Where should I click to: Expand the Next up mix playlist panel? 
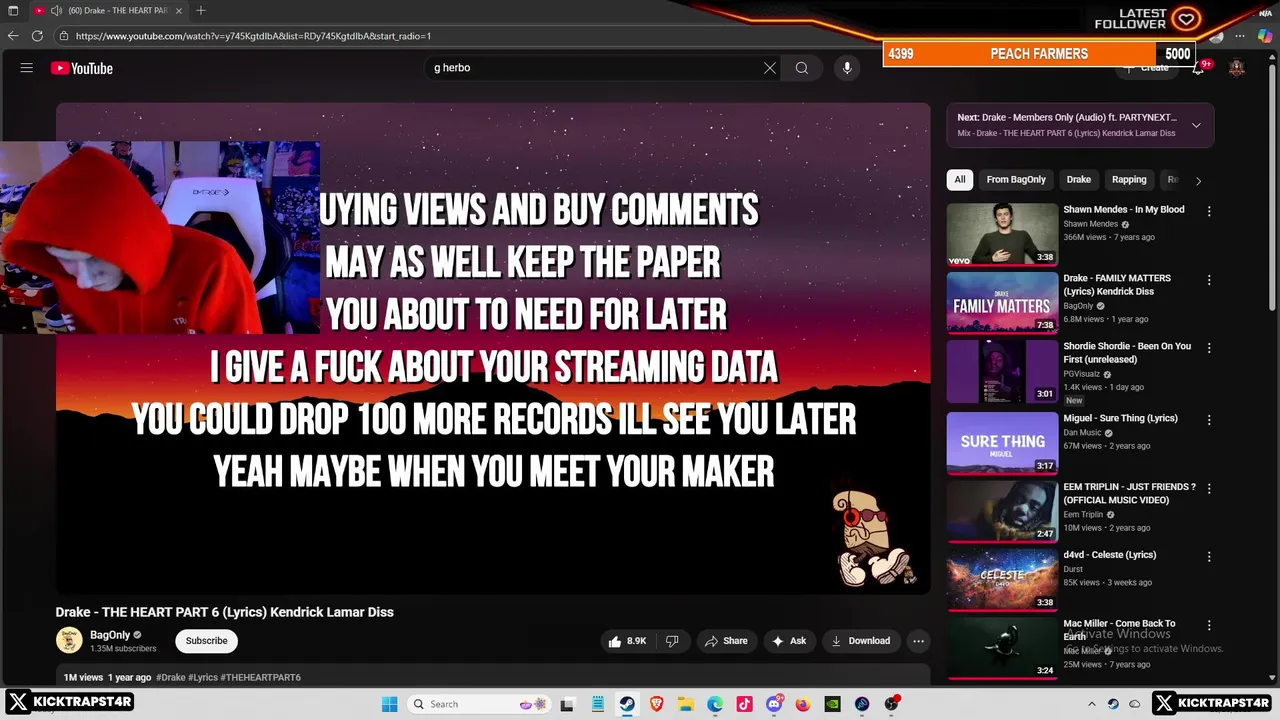1196,125
